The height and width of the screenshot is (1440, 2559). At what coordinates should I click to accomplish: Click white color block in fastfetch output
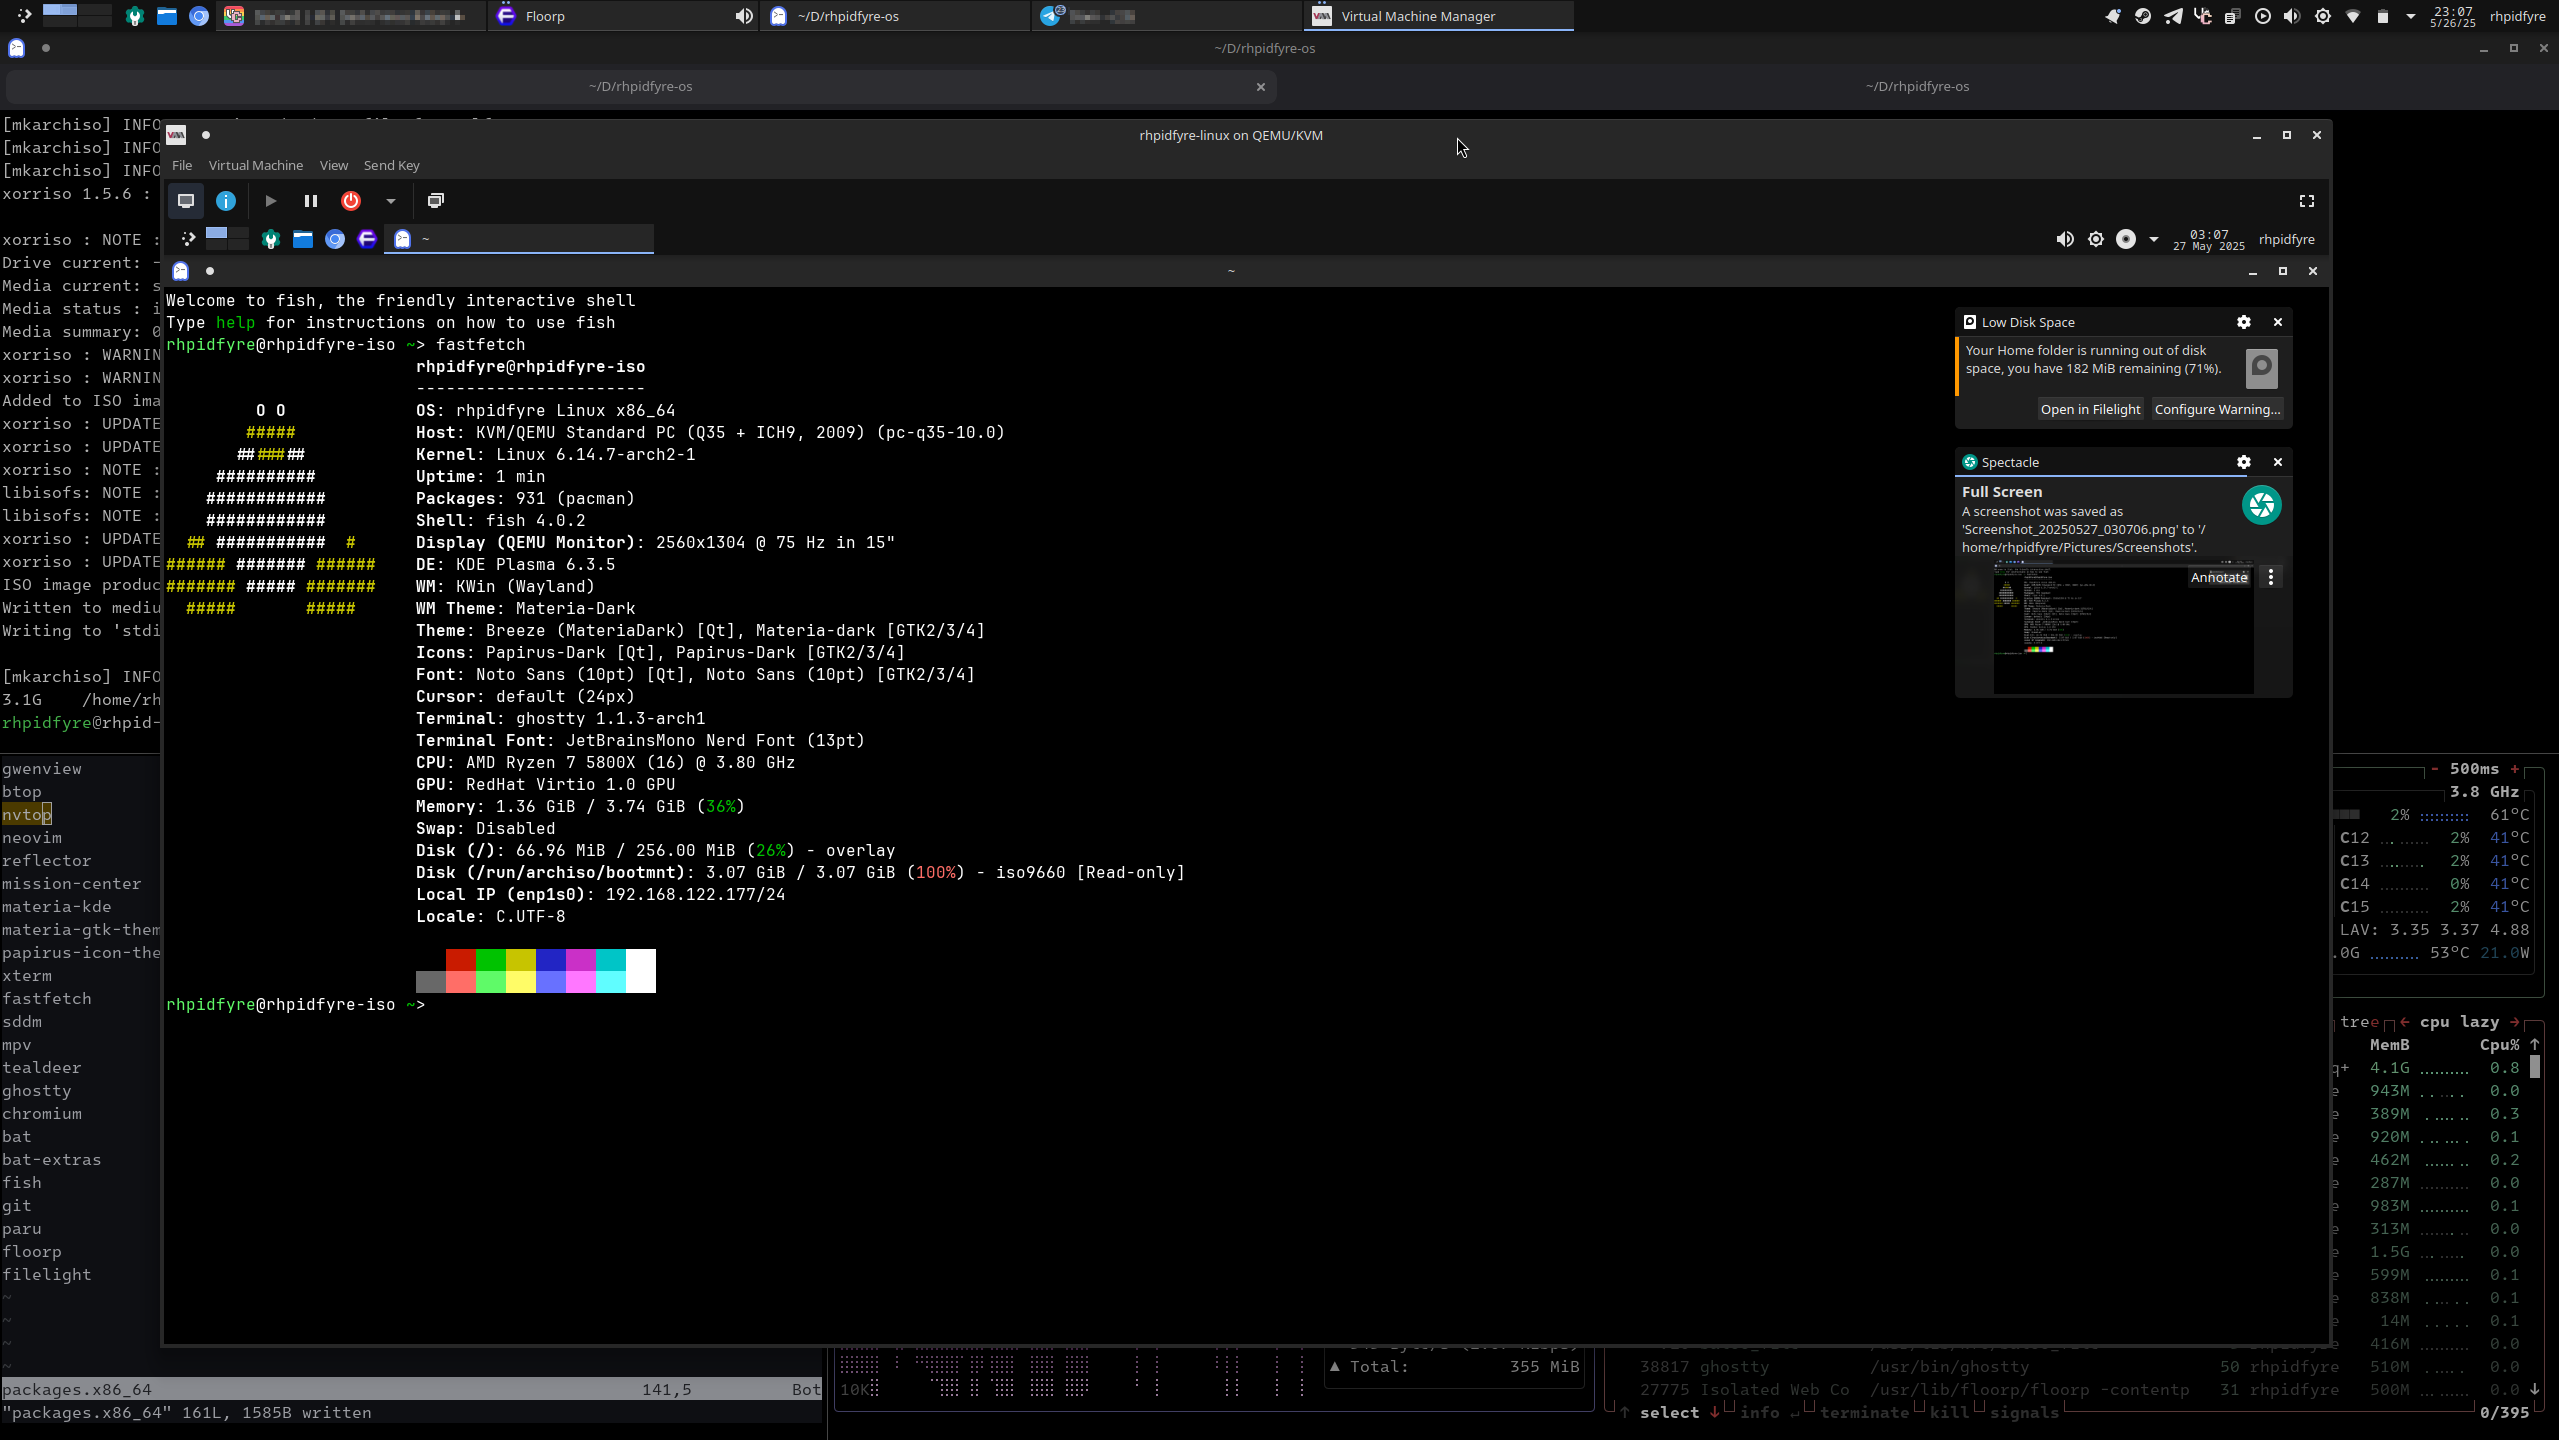[641, 971]
